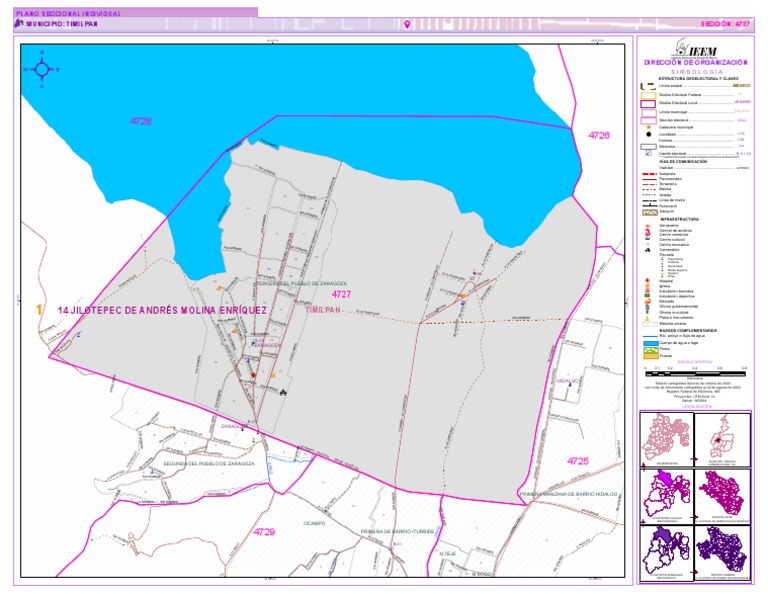Click the section label 4728

coord(141,121)
